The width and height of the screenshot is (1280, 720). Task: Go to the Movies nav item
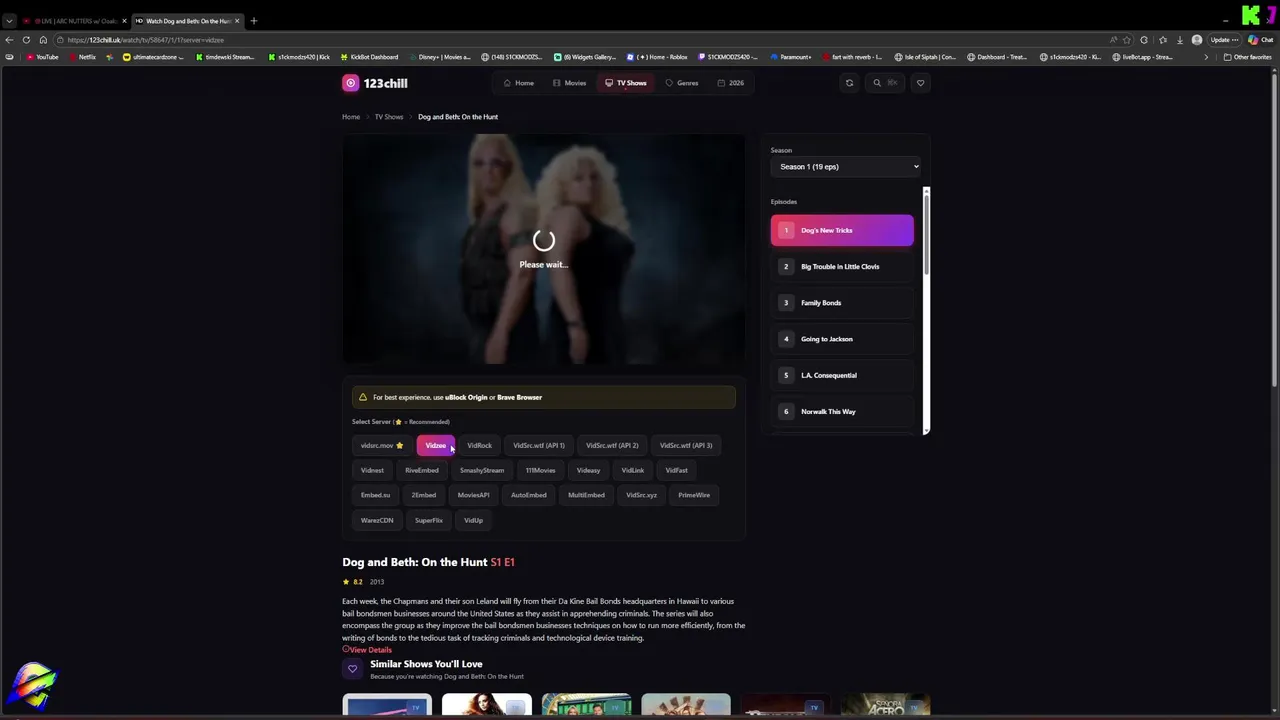tap(569, 83)
